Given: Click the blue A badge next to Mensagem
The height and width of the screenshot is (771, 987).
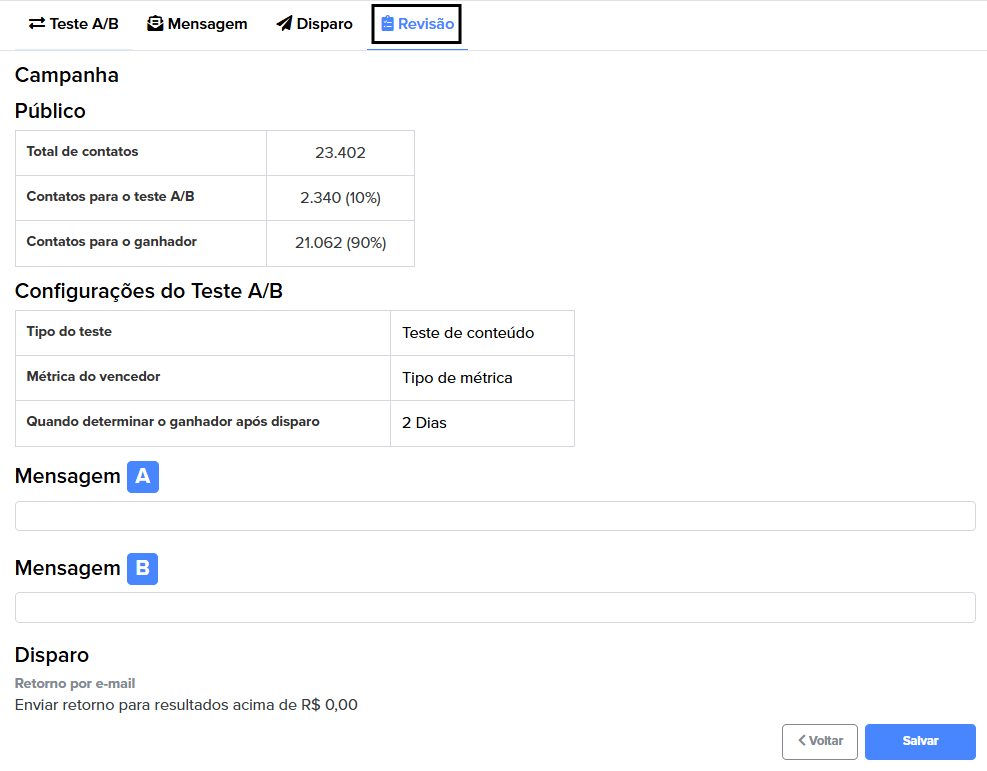Looking at the screenshot, I should (x=143, y=476).
